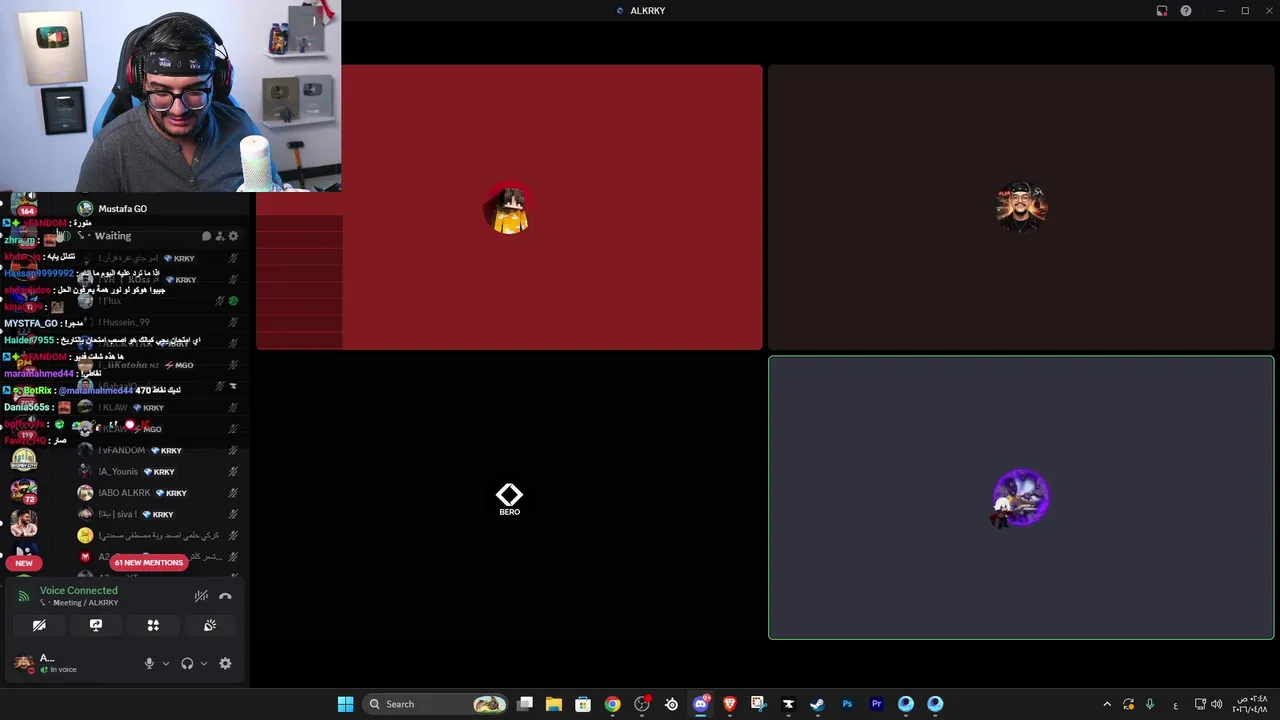Open Google Chrome from taskbar

click(x=612, y=704)
